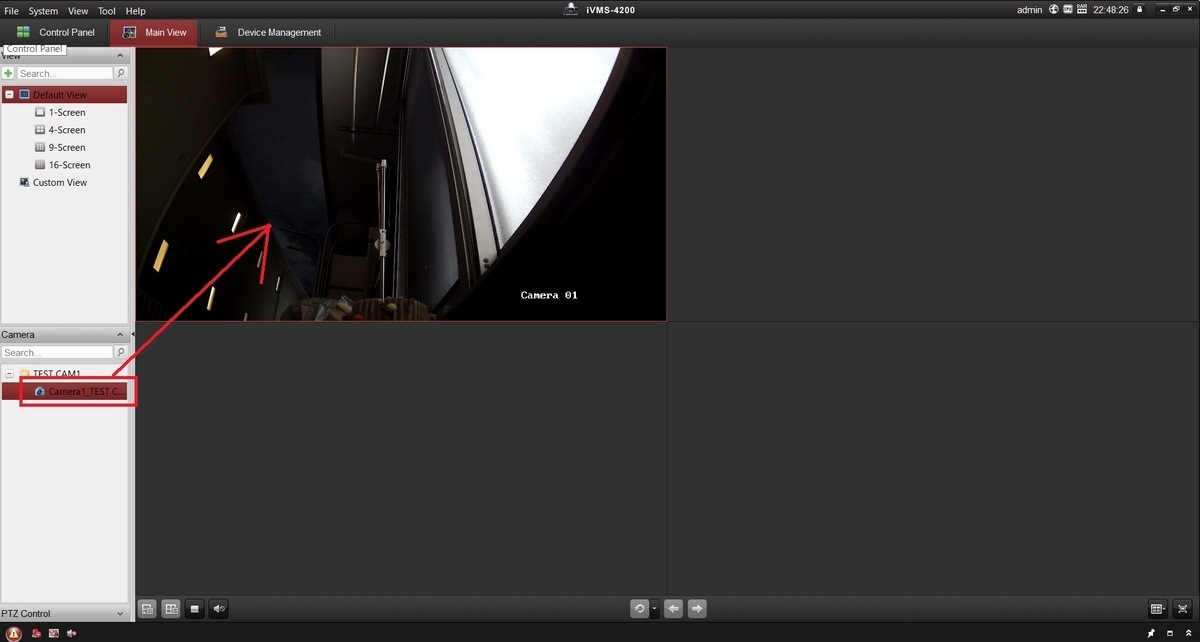The image size is (1200, 642).
Task: Click the RAM memory usage icon
Action: click(1082, 10)
